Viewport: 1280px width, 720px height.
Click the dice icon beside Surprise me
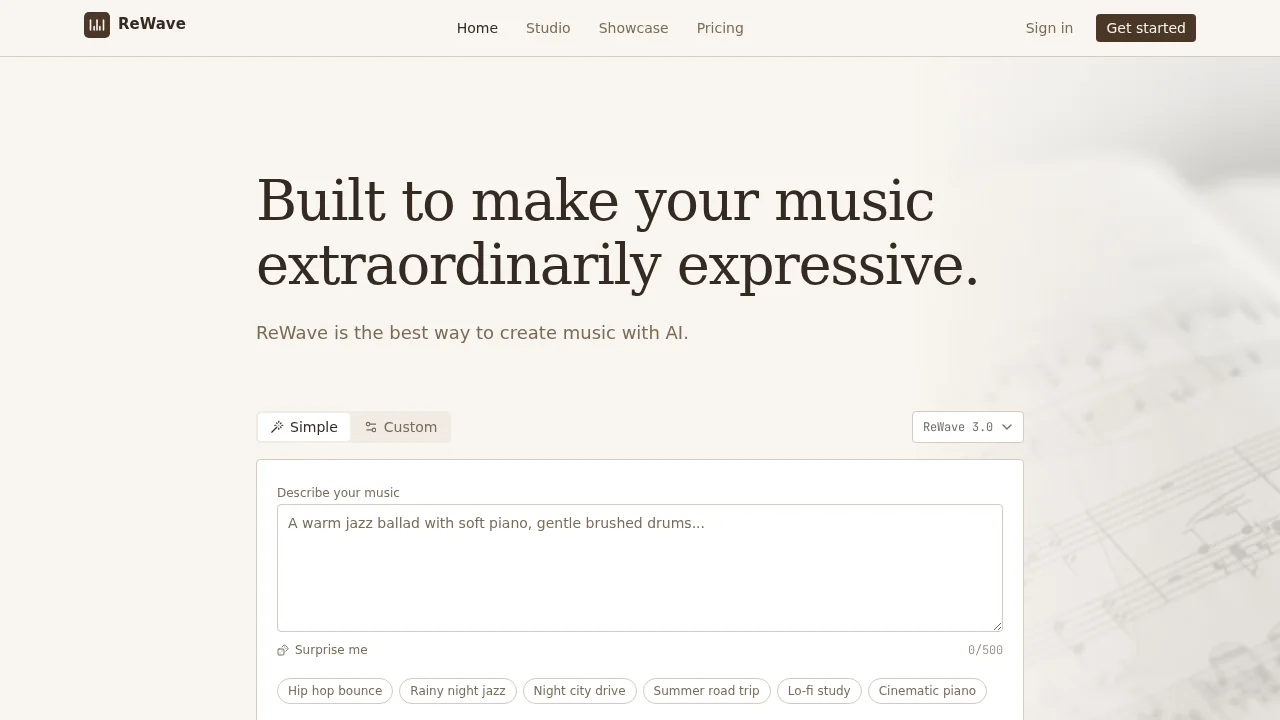(283, 650)
